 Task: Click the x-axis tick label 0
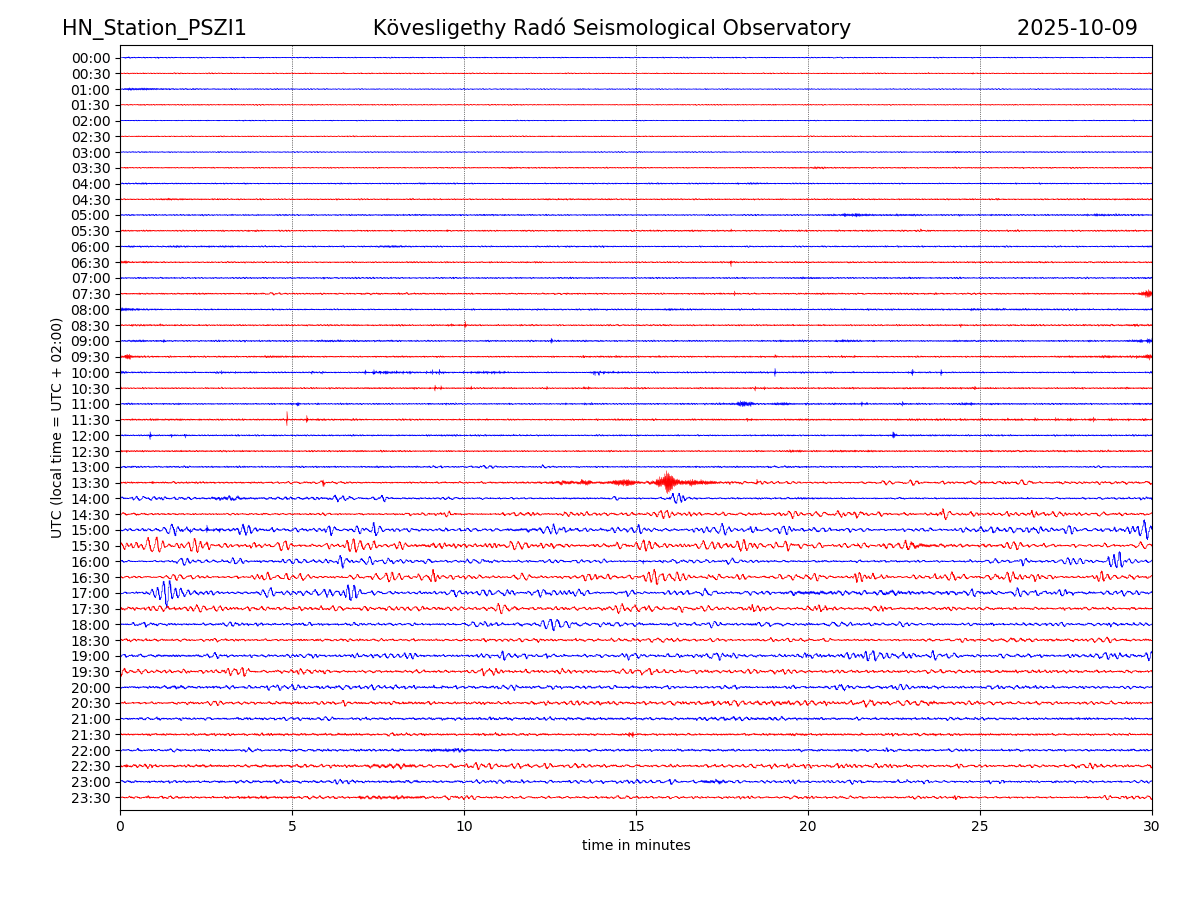tap(120, 827)
